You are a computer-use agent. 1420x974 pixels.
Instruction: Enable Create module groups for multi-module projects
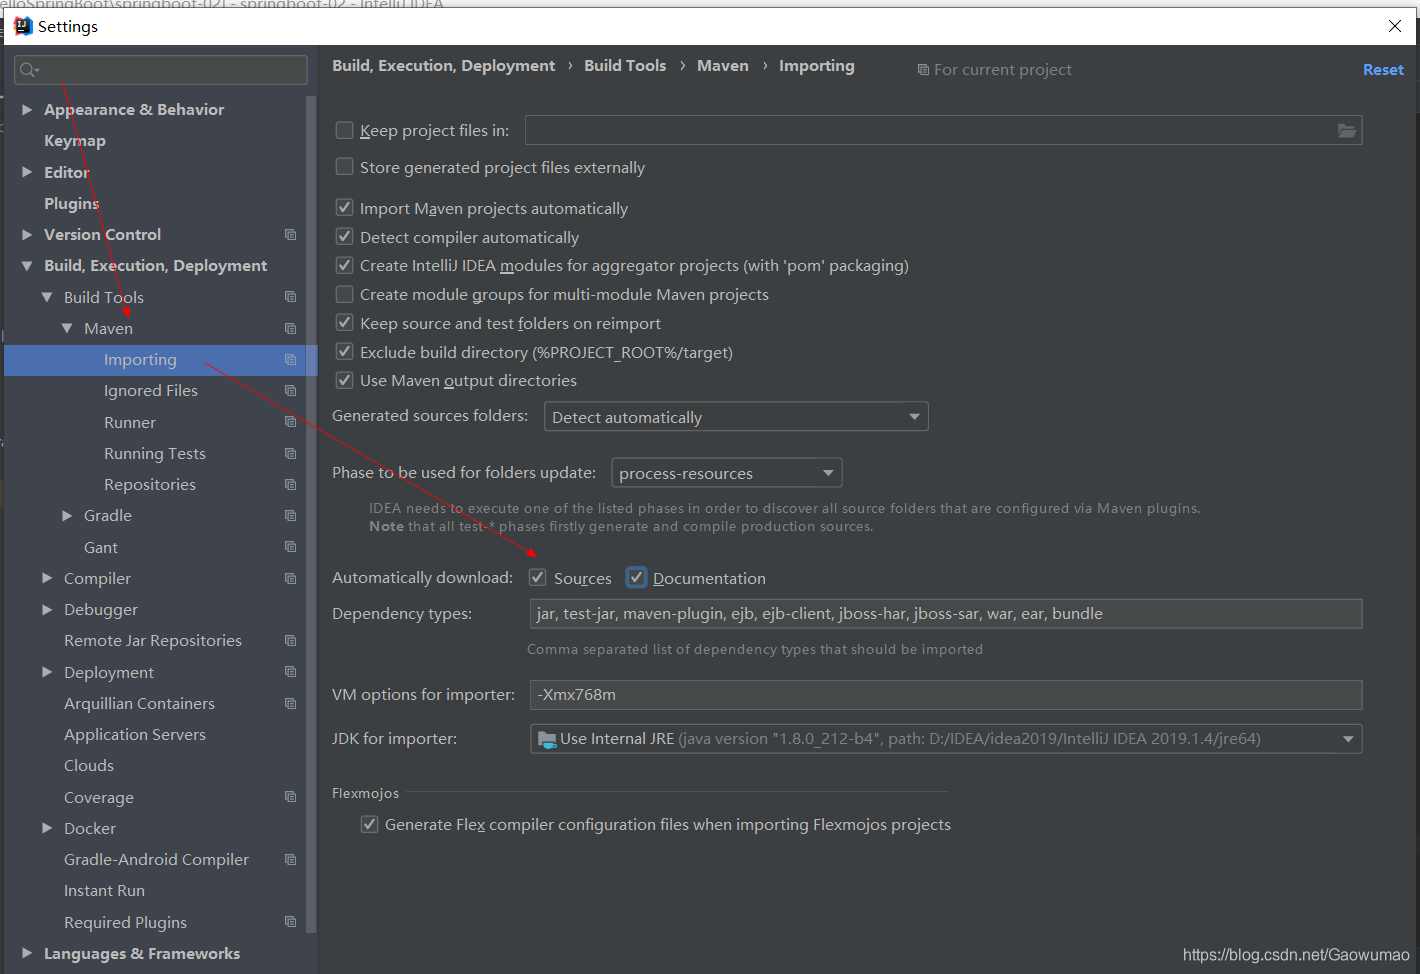click(x=345, y=294)
